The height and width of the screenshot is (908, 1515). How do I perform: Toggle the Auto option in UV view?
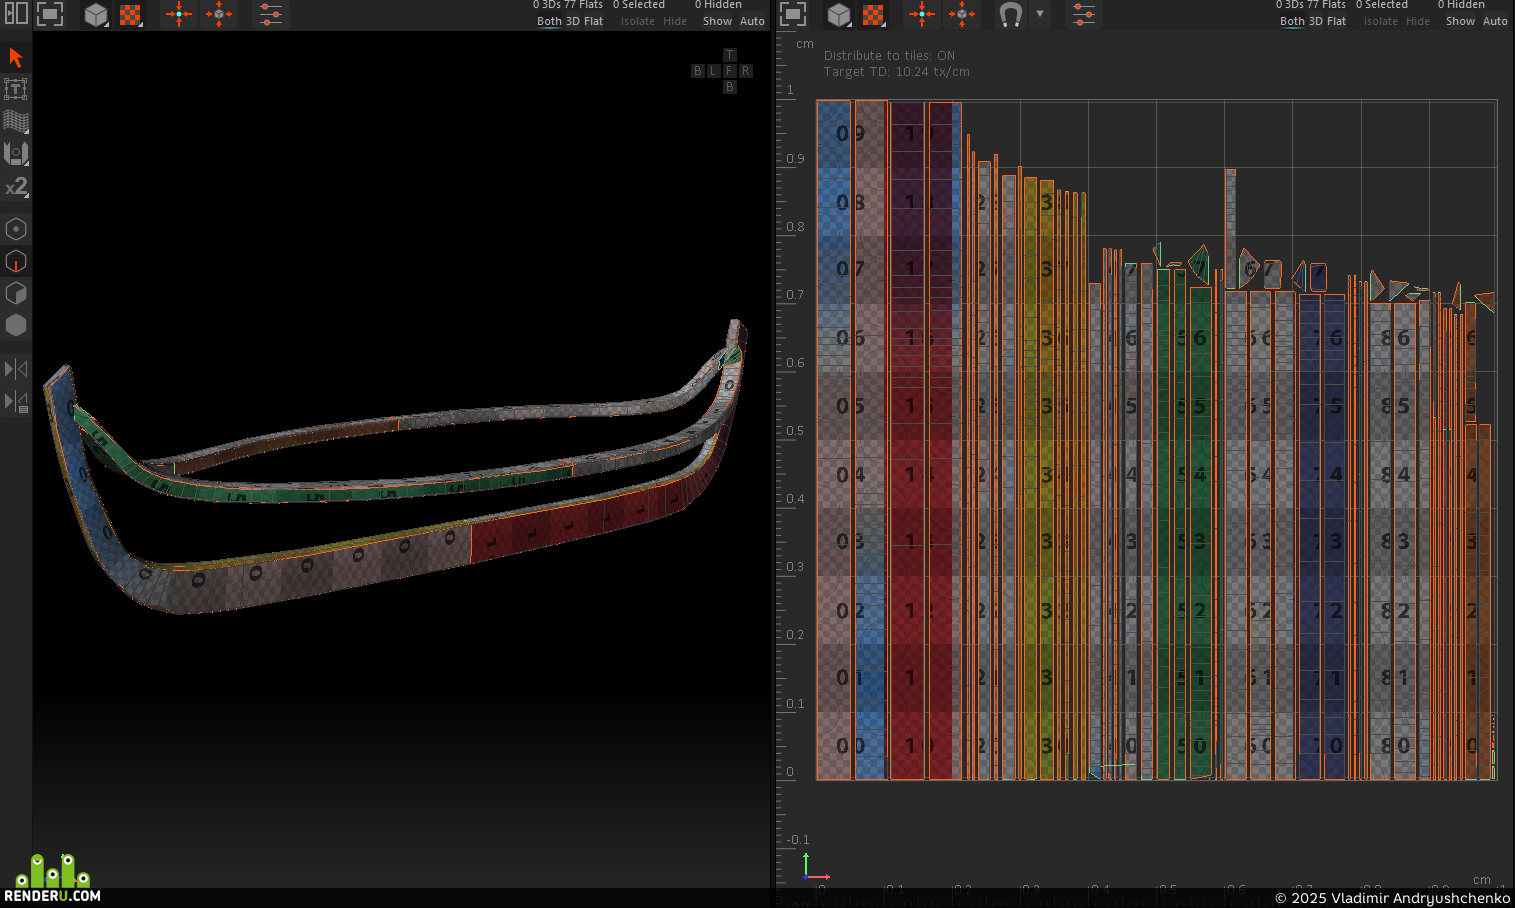[1495, 21]
